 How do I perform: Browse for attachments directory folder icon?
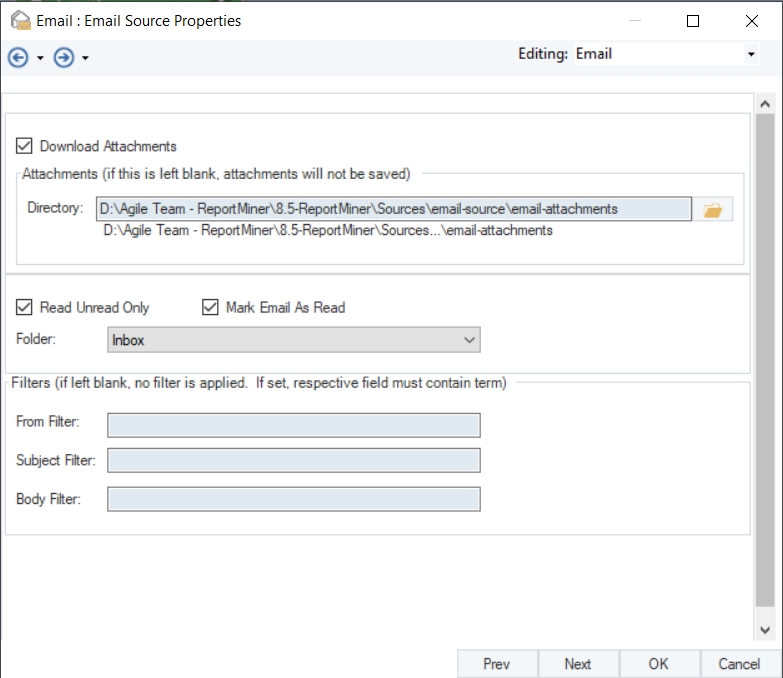713,210
